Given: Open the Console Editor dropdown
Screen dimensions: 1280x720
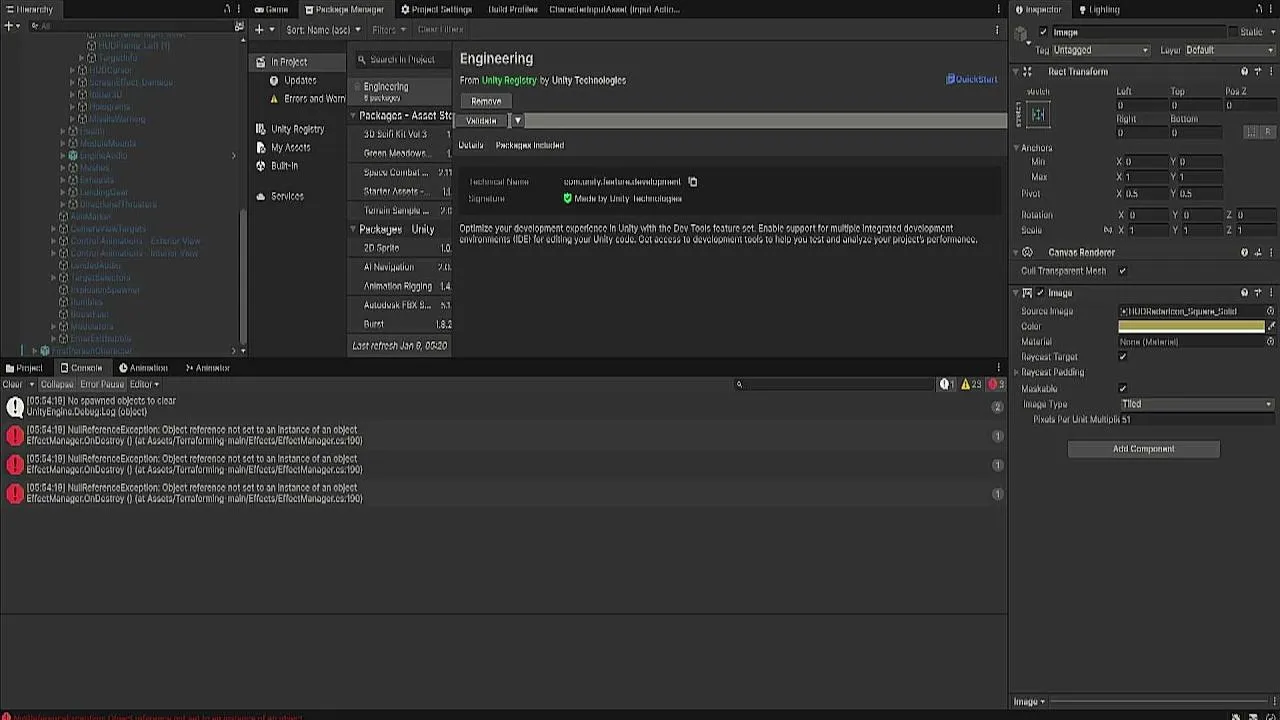Looking at the screenshot, I should click(x=144, y=384).
